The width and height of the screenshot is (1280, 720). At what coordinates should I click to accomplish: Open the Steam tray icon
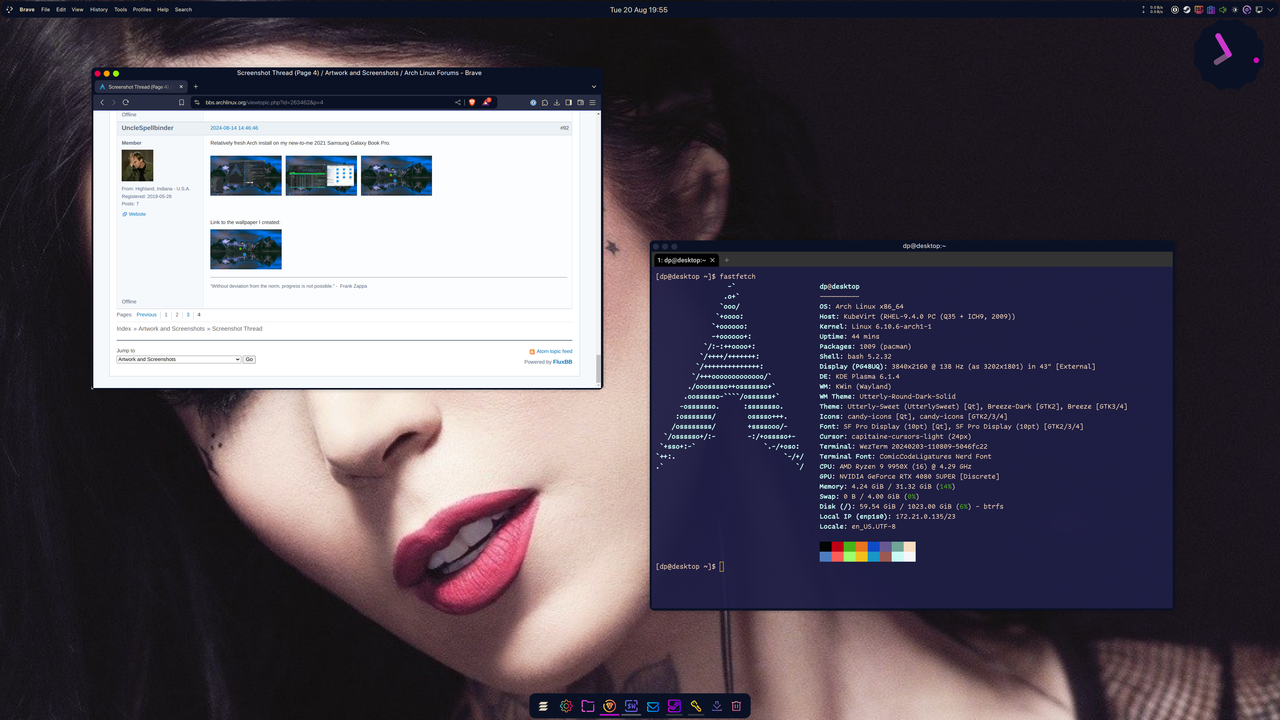(1187, 10)
